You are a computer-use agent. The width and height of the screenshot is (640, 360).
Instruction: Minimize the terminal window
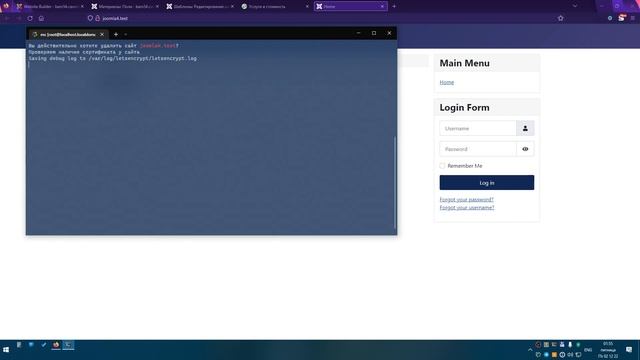click(358, 33)
